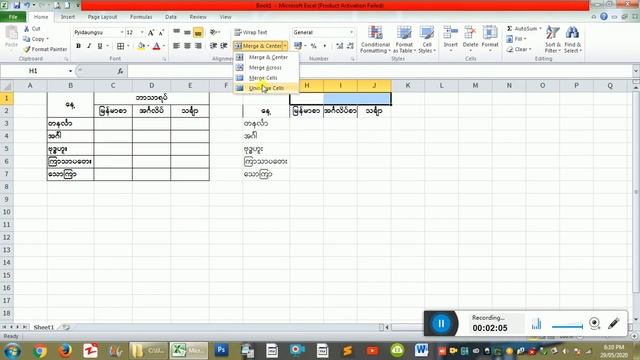Open Find & Select binoculars
Image resolution: width=640 pixels, height=360 pixels.
[572, 39]
